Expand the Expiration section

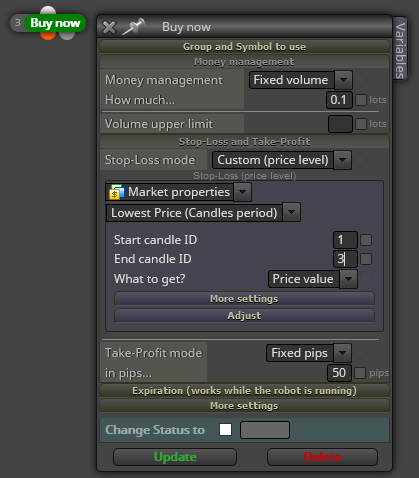point(244,391)
